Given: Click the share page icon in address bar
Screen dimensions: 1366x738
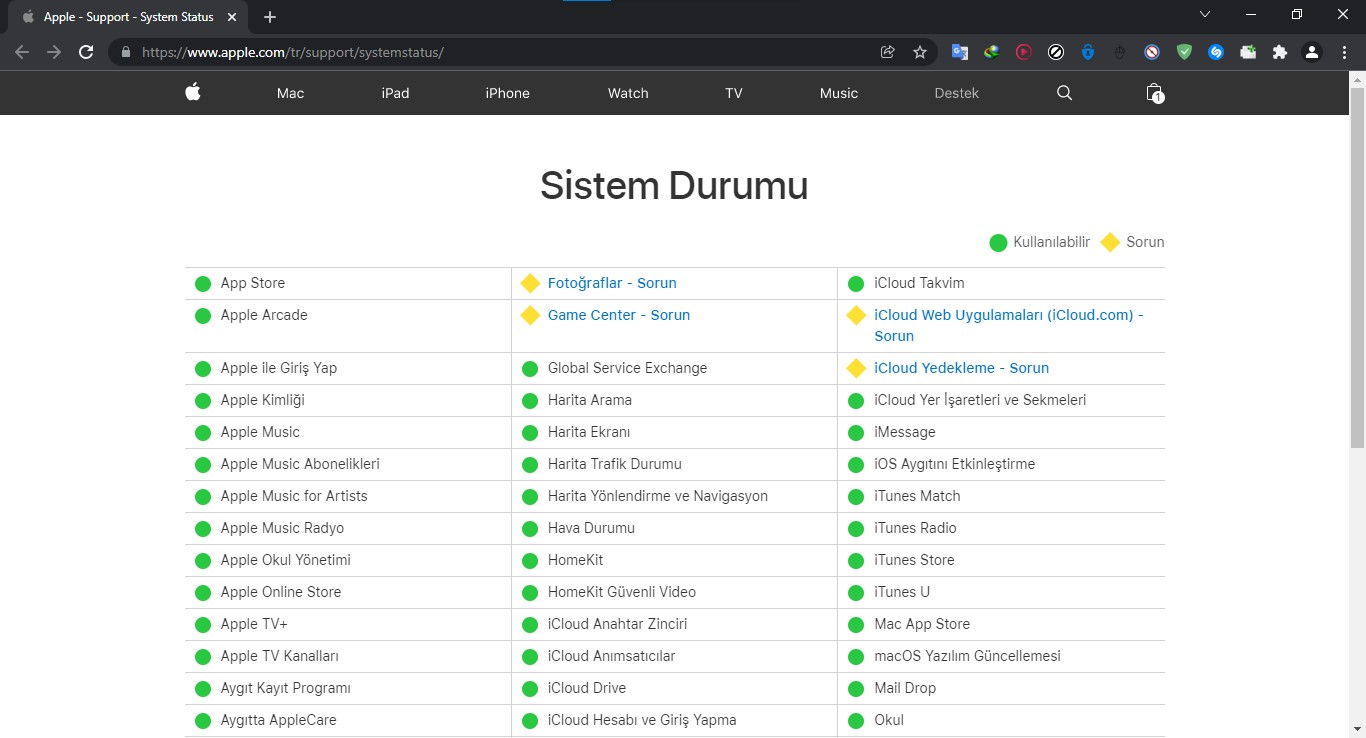Looking at the screenshot, I should (x=887, y=52).
